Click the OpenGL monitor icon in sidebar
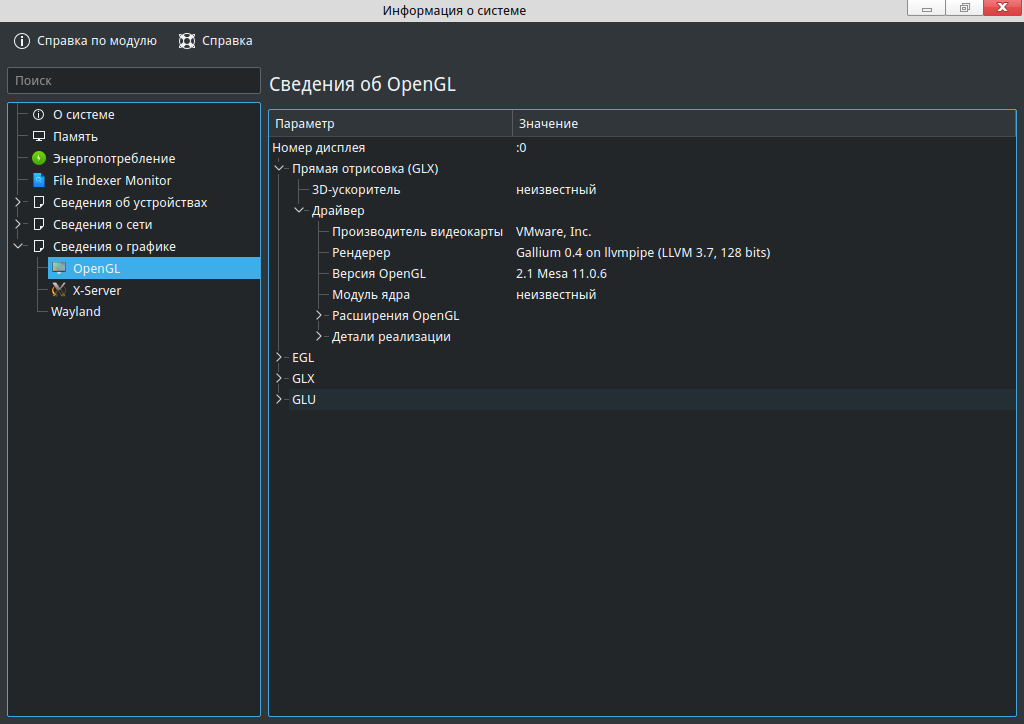Screen dimensions: 1024x724 (x=59, y=268)
